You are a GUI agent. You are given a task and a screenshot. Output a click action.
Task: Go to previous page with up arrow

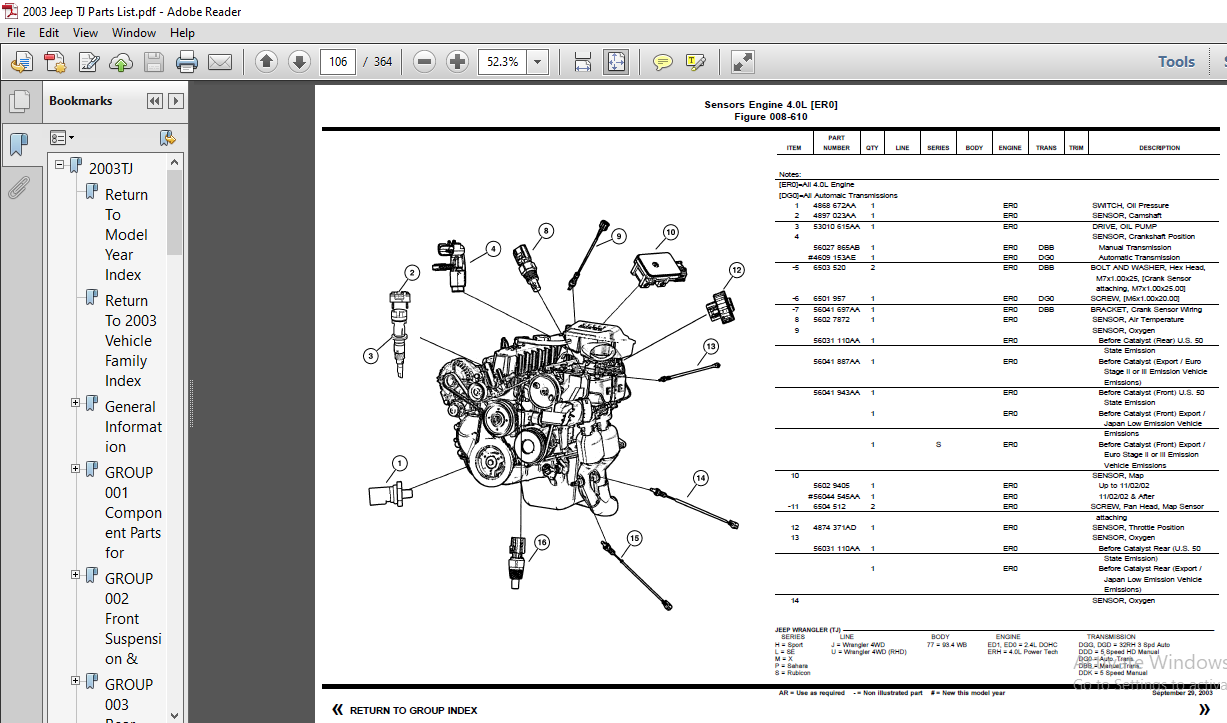click(x=266, y=62)
